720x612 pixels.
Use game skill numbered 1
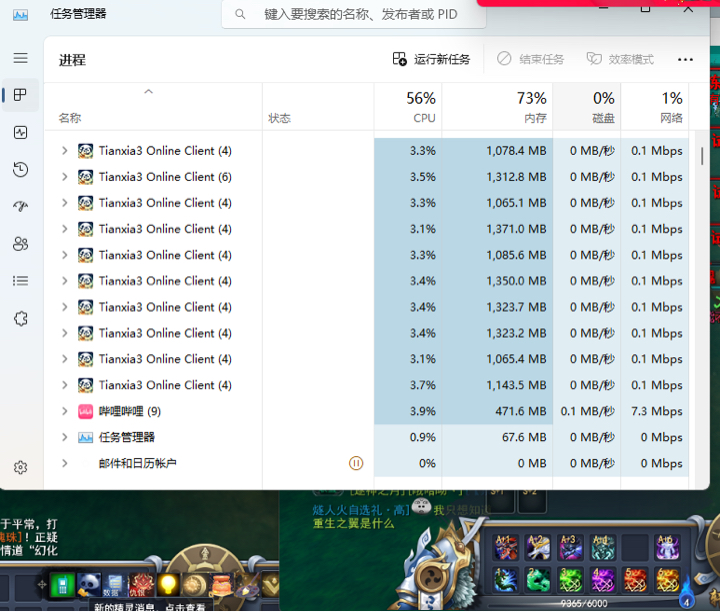506,579
